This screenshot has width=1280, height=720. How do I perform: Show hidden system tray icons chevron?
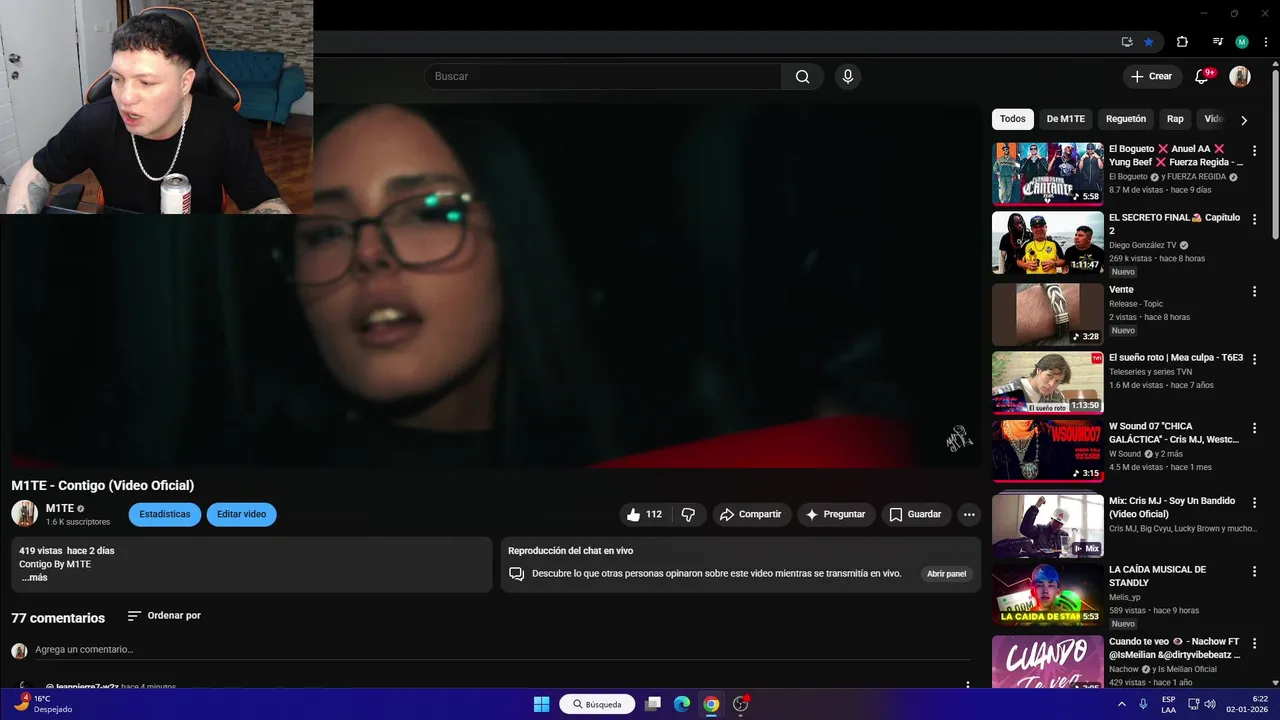pyautogui.click(x=1122, y=704)
